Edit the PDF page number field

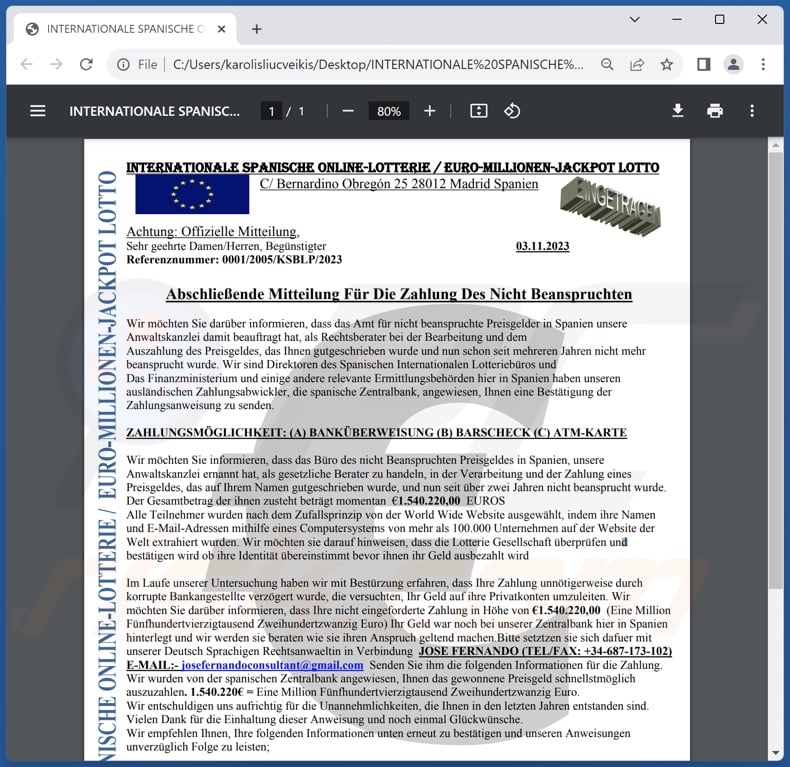(271, 111)
